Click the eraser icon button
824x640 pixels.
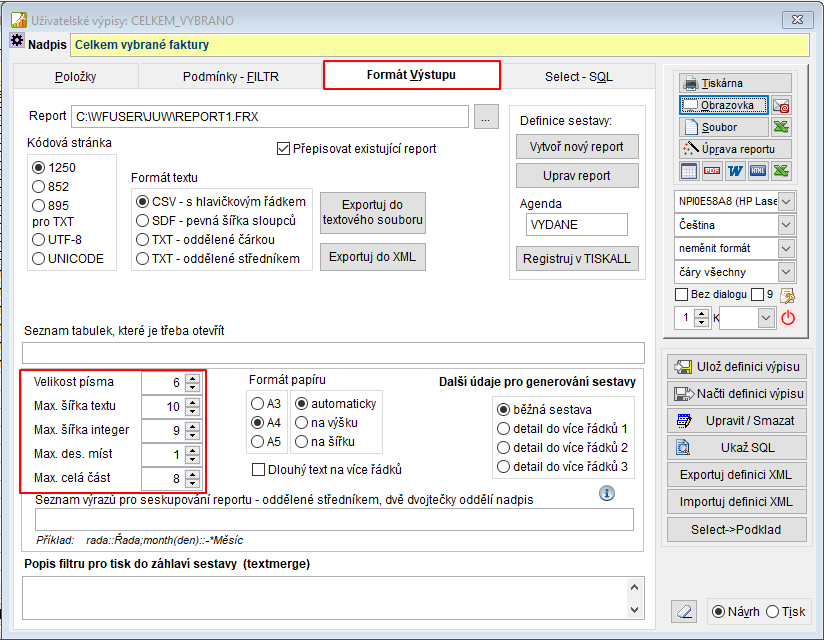click(x=684, y=612)
